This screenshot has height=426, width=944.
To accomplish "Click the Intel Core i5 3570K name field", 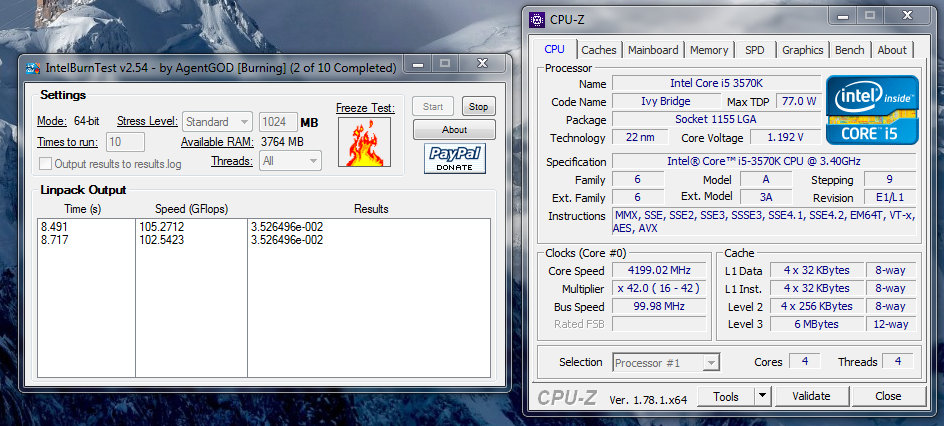I will pyautogui.click(x=716, y=83).
